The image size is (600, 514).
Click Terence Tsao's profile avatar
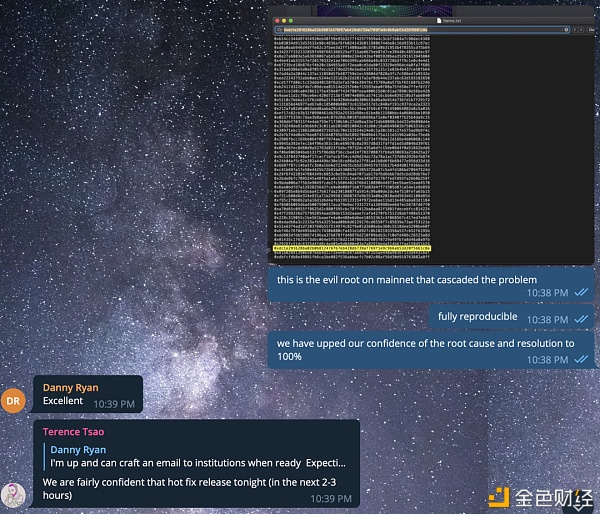(13, 495)
